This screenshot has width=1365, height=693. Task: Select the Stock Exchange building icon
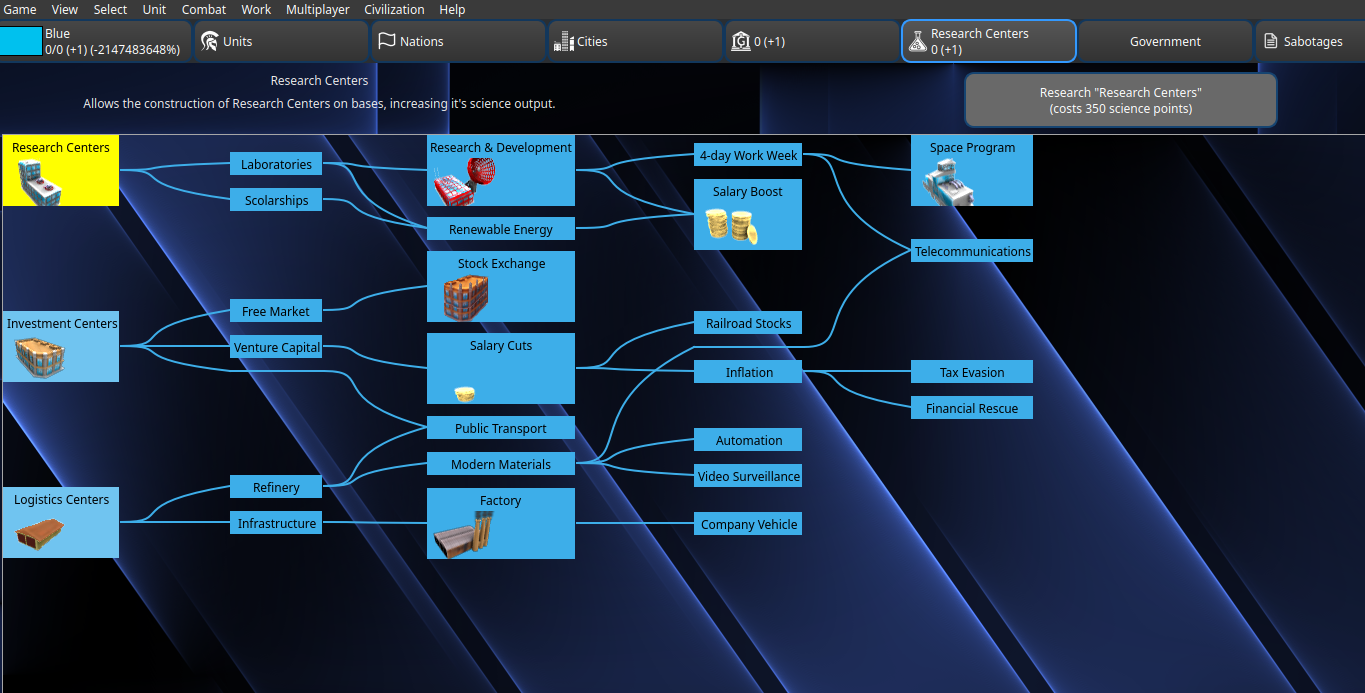click(x=466, y=297)
